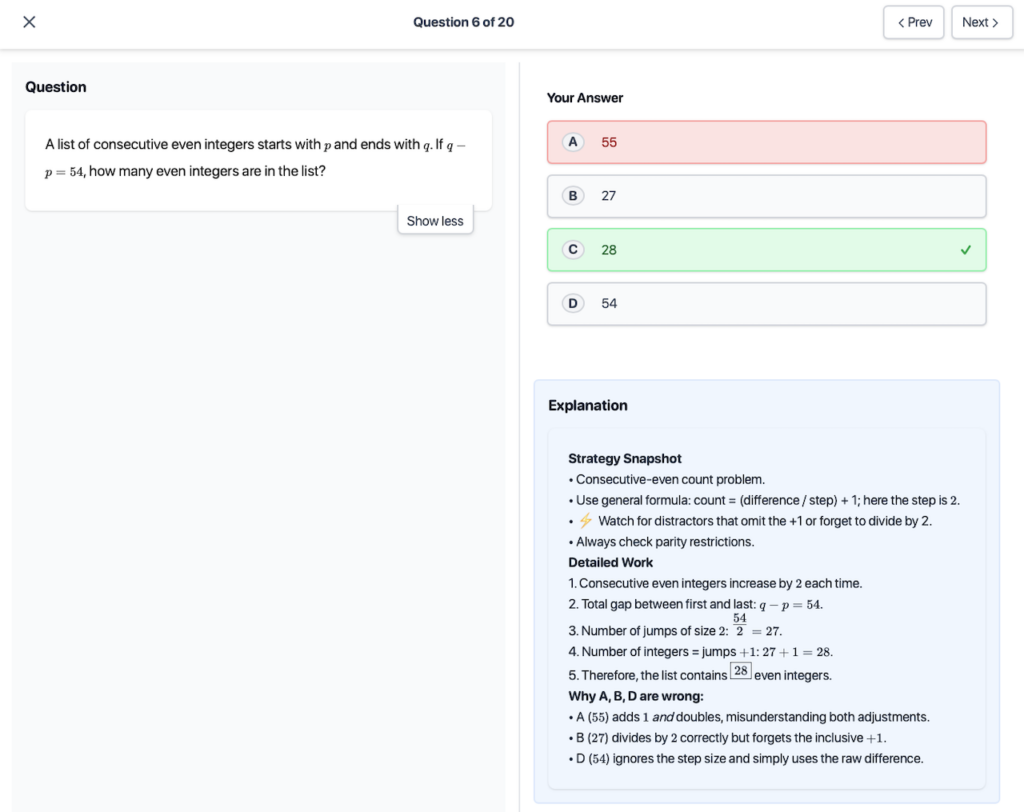Click the Question heading in left panel
Screen dimensions: 1024x812
coord(56,87)
